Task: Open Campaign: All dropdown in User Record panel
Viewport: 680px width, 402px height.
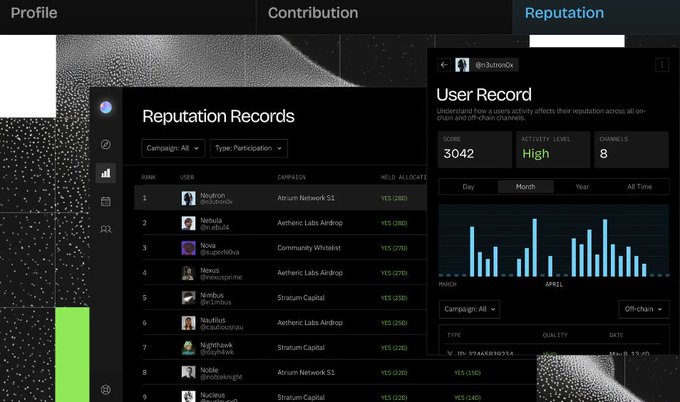Action: tap(469, 309)
